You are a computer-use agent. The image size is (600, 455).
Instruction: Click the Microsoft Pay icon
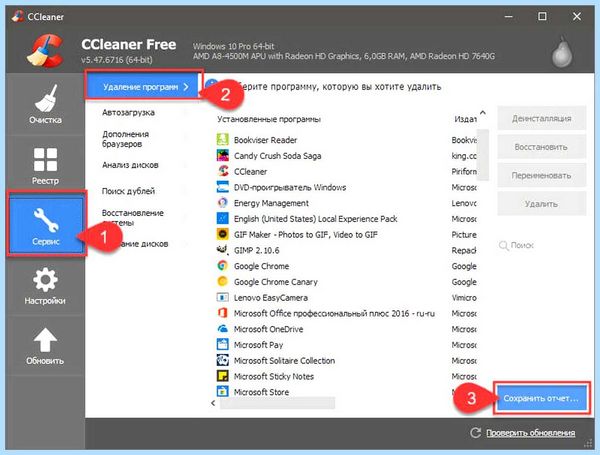point(222,344)
